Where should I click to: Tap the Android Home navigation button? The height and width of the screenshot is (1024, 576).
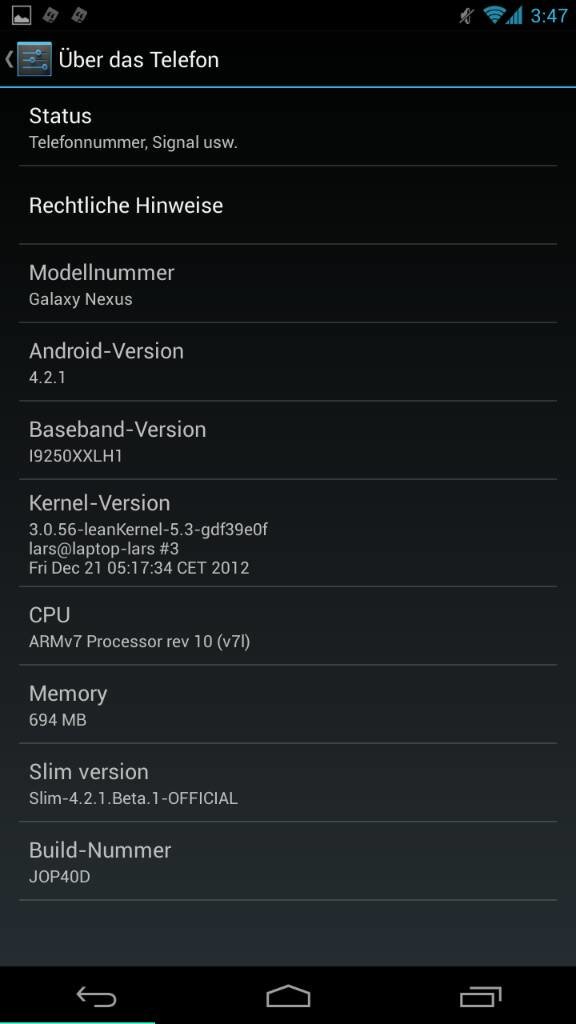pos(288,996)
